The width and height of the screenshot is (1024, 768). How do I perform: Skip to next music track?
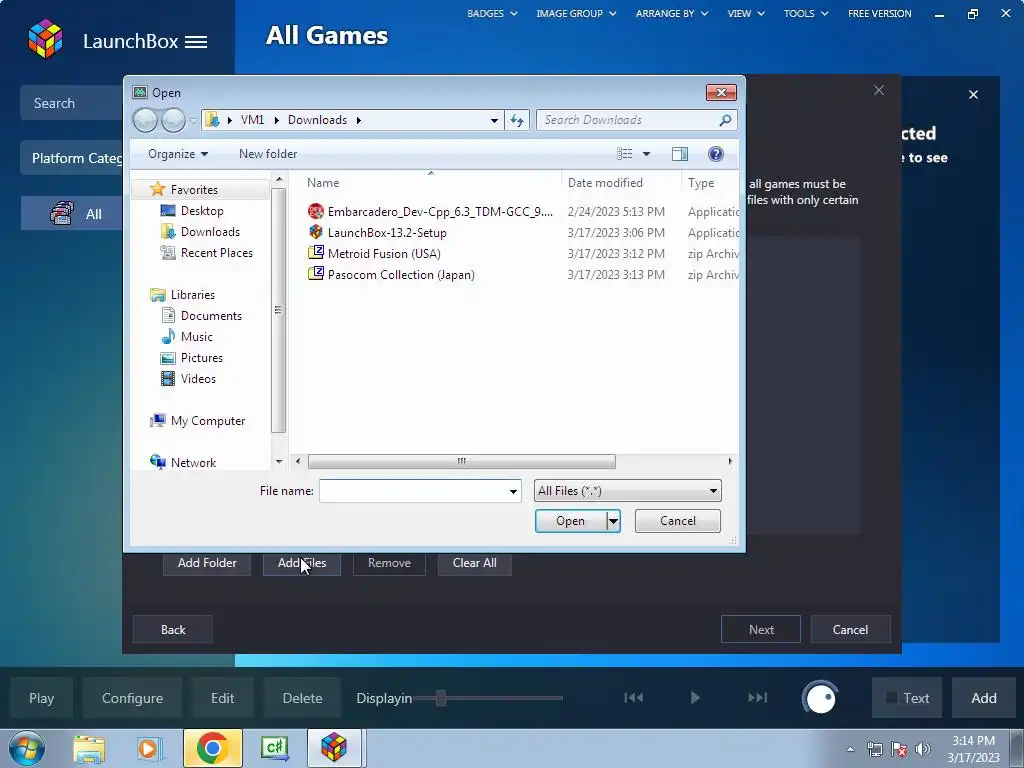758,697
